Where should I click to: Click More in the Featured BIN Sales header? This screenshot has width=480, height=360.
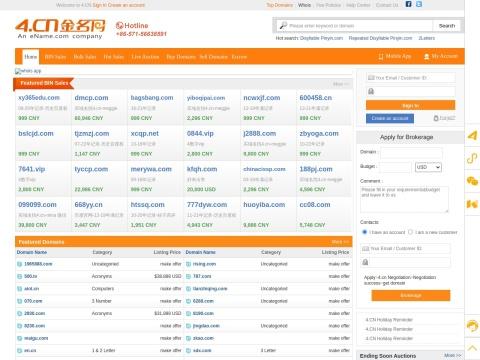[341, 84]
